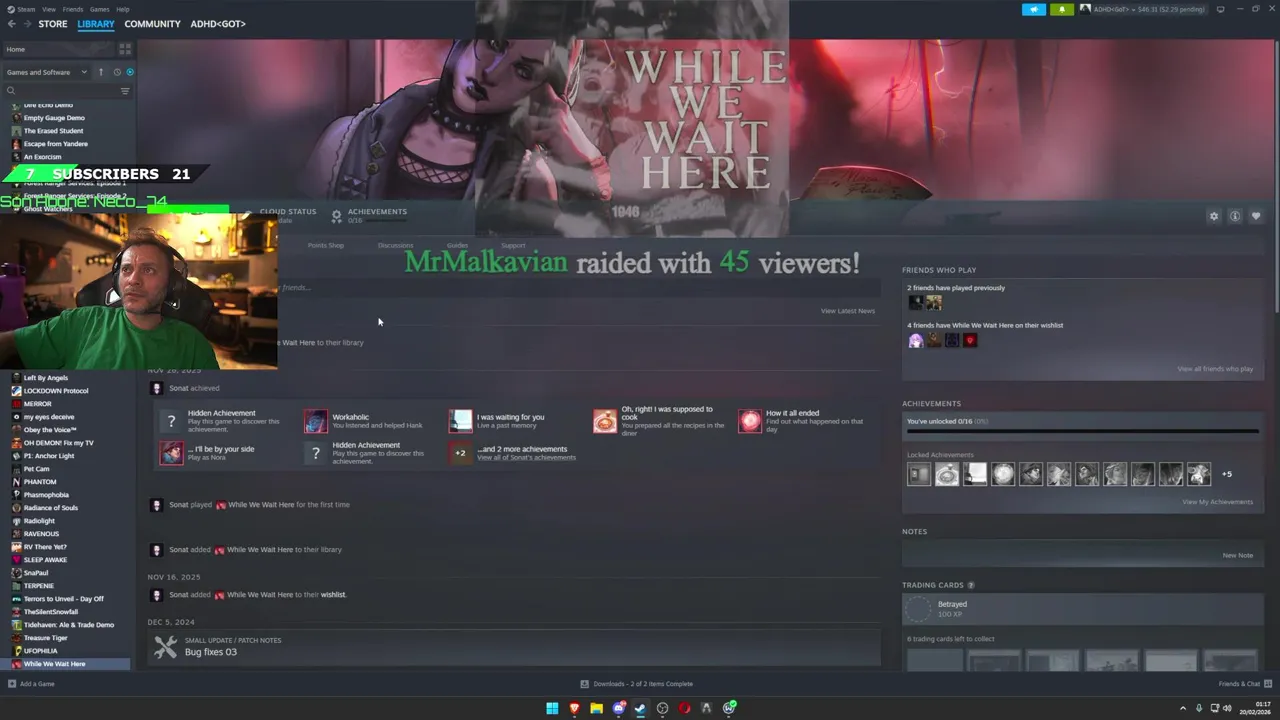This screenshot has height=720, width=1280.
Task: Open File Explorer from taskbar
Action: [596, 708]
